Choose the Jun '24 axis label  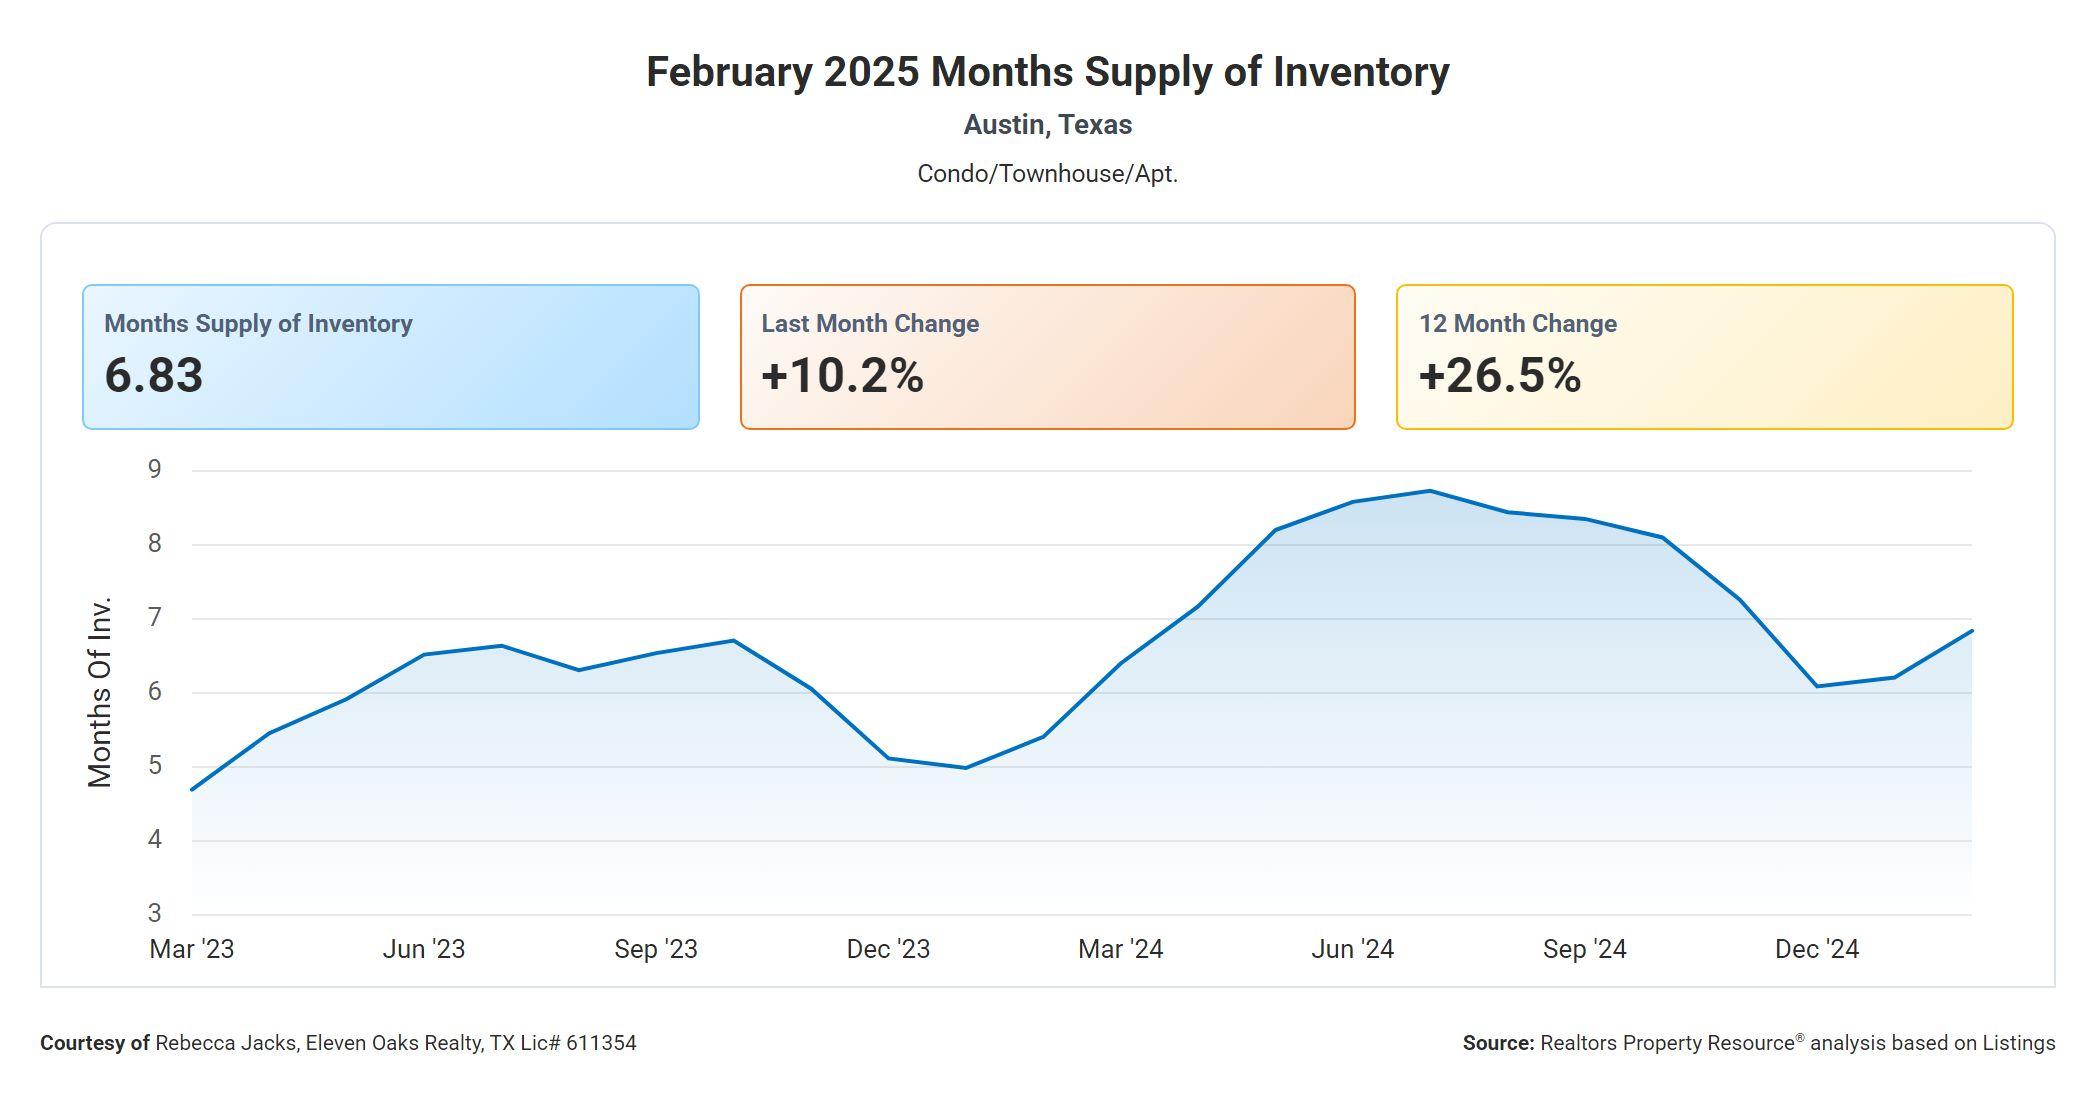(x=1352, y=949)
